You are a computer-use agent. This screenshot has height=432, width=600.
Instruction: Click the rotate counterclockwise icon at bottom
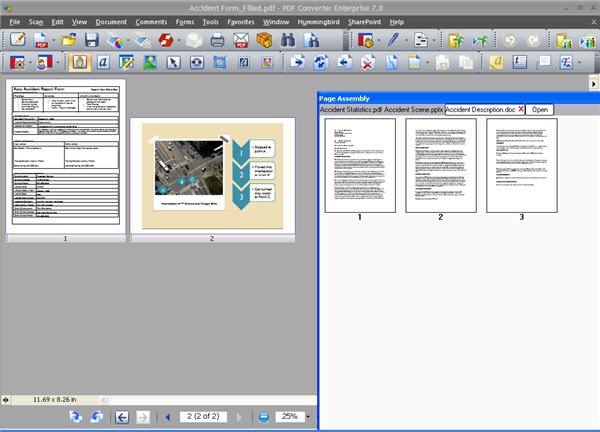click(x=74, y=416)
